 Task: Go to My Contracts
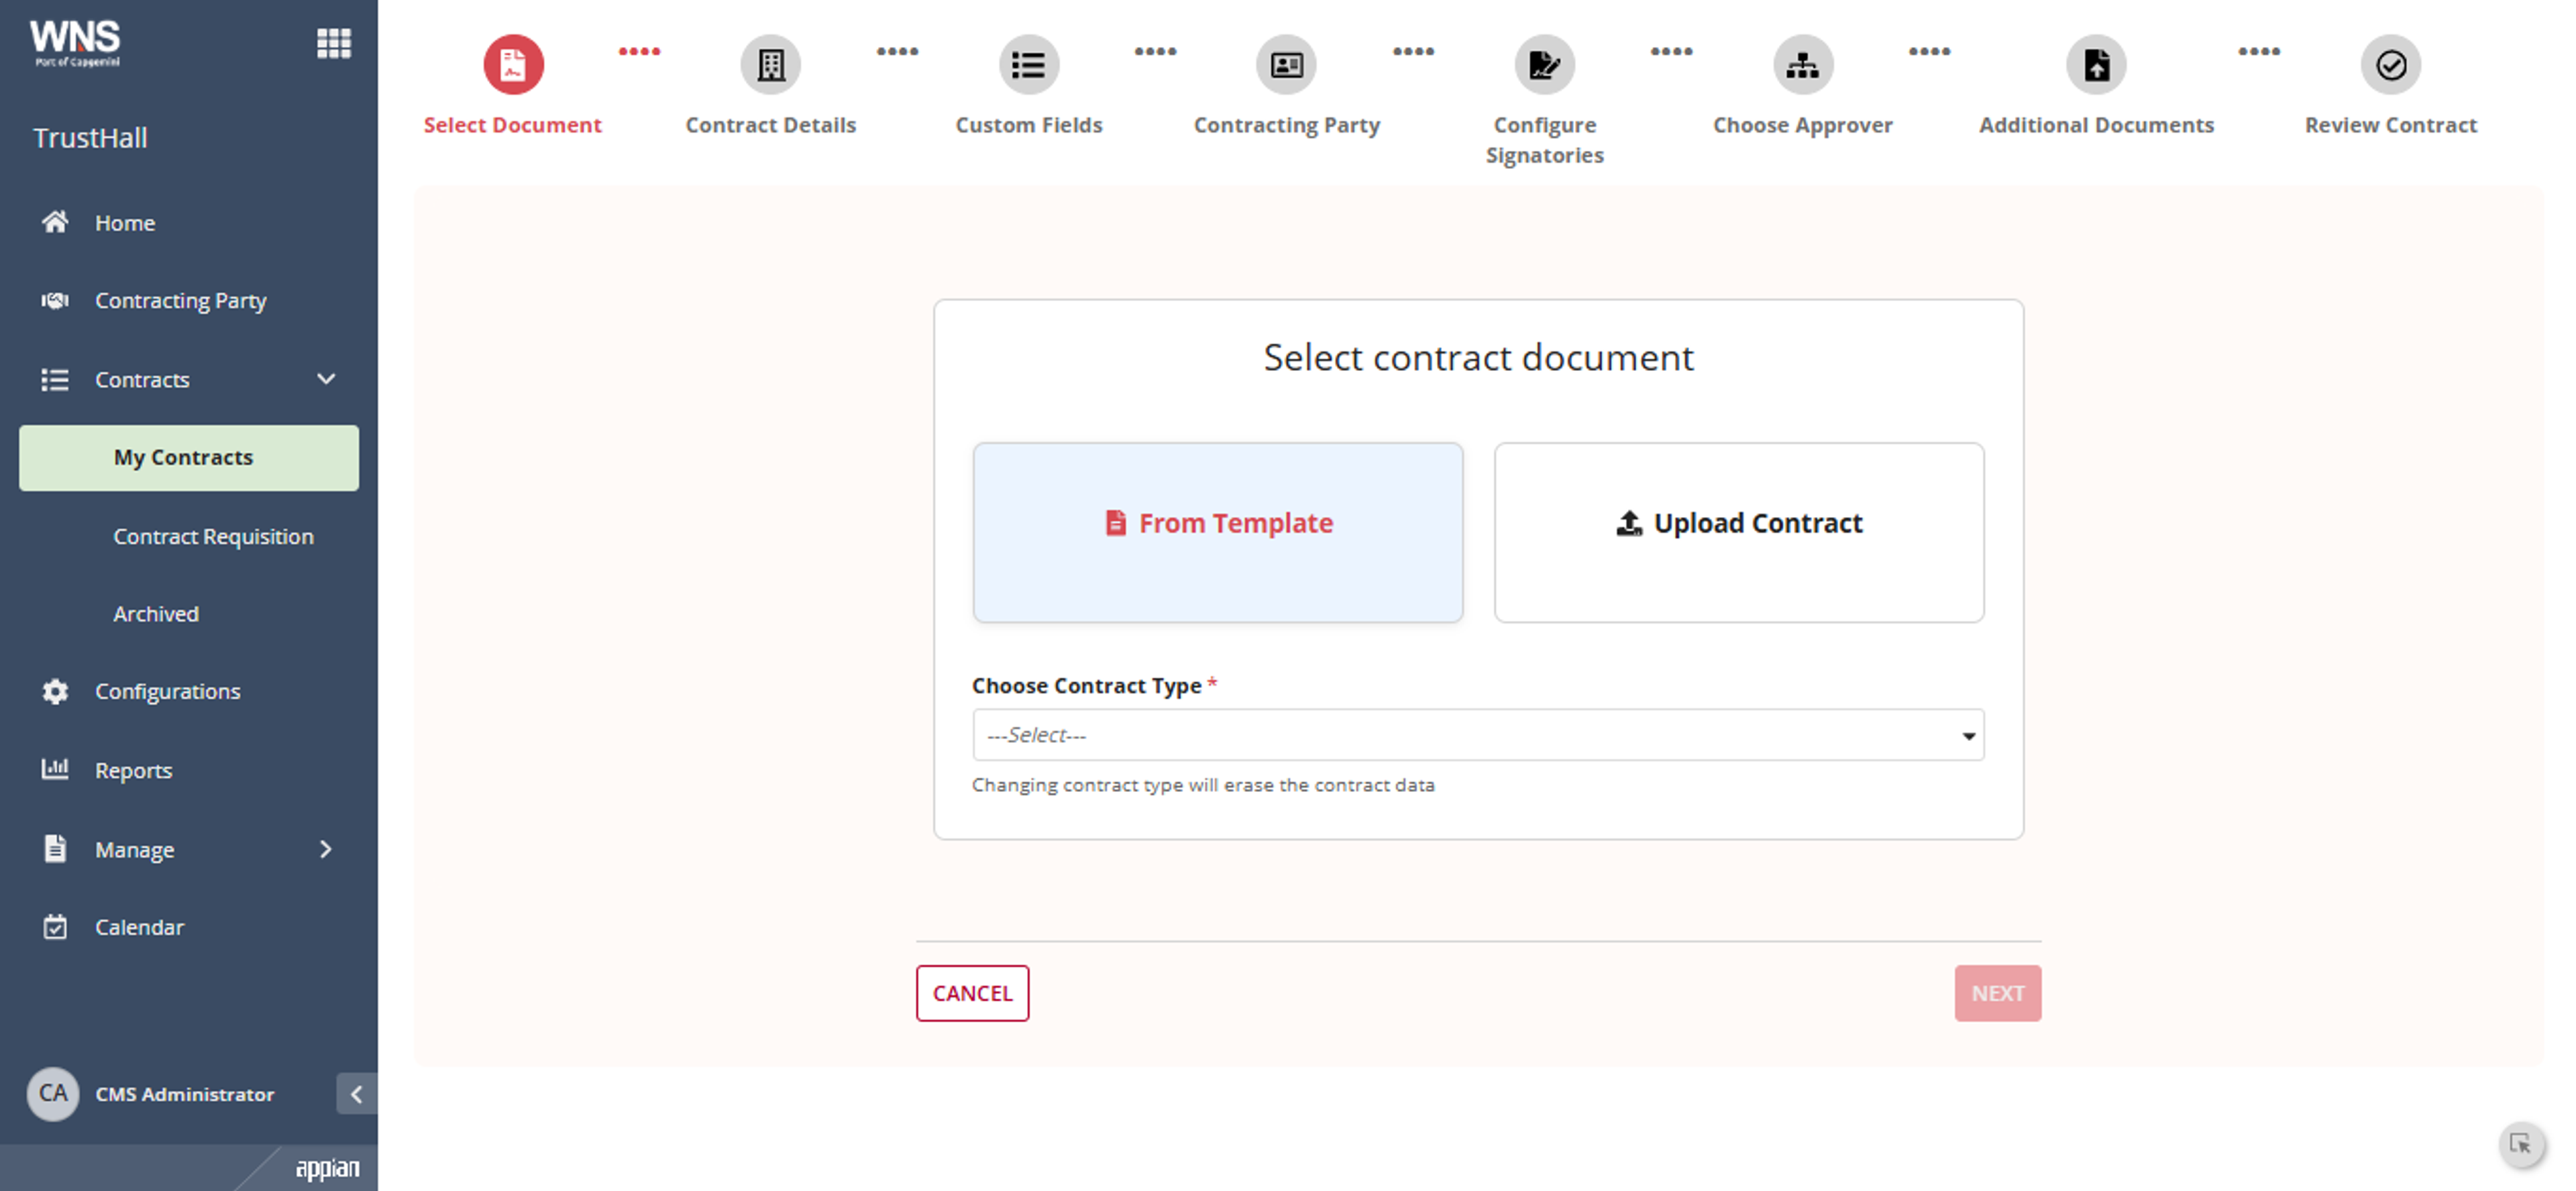[x=189, y=457]
